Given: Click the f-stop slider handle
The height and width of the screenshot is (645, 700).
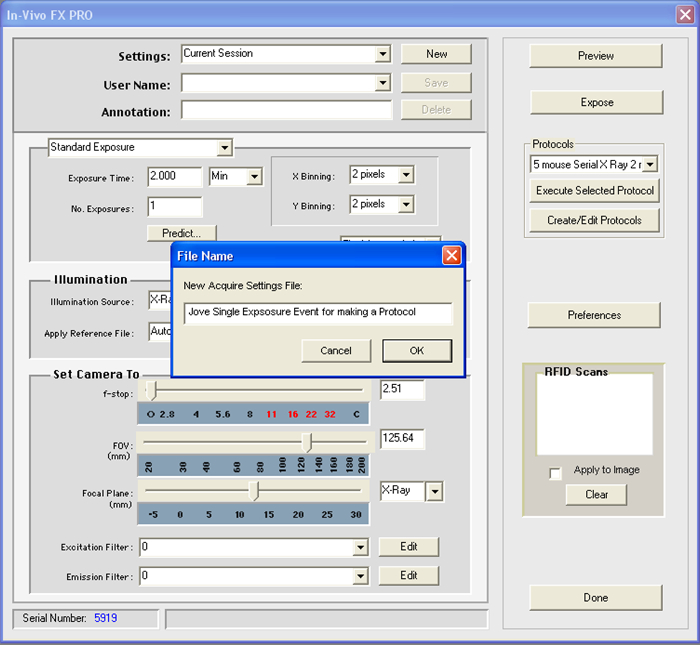Looking at the screenshot, I should (151, 391).
